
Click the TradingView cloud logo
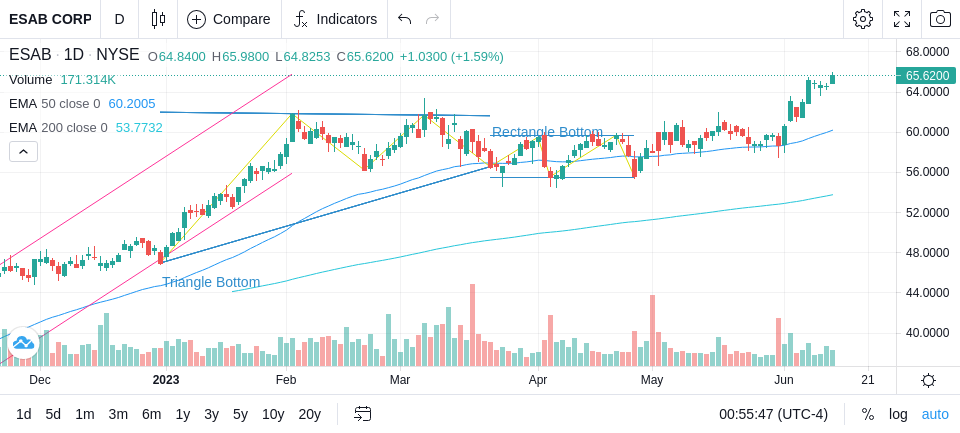point(23,343)
